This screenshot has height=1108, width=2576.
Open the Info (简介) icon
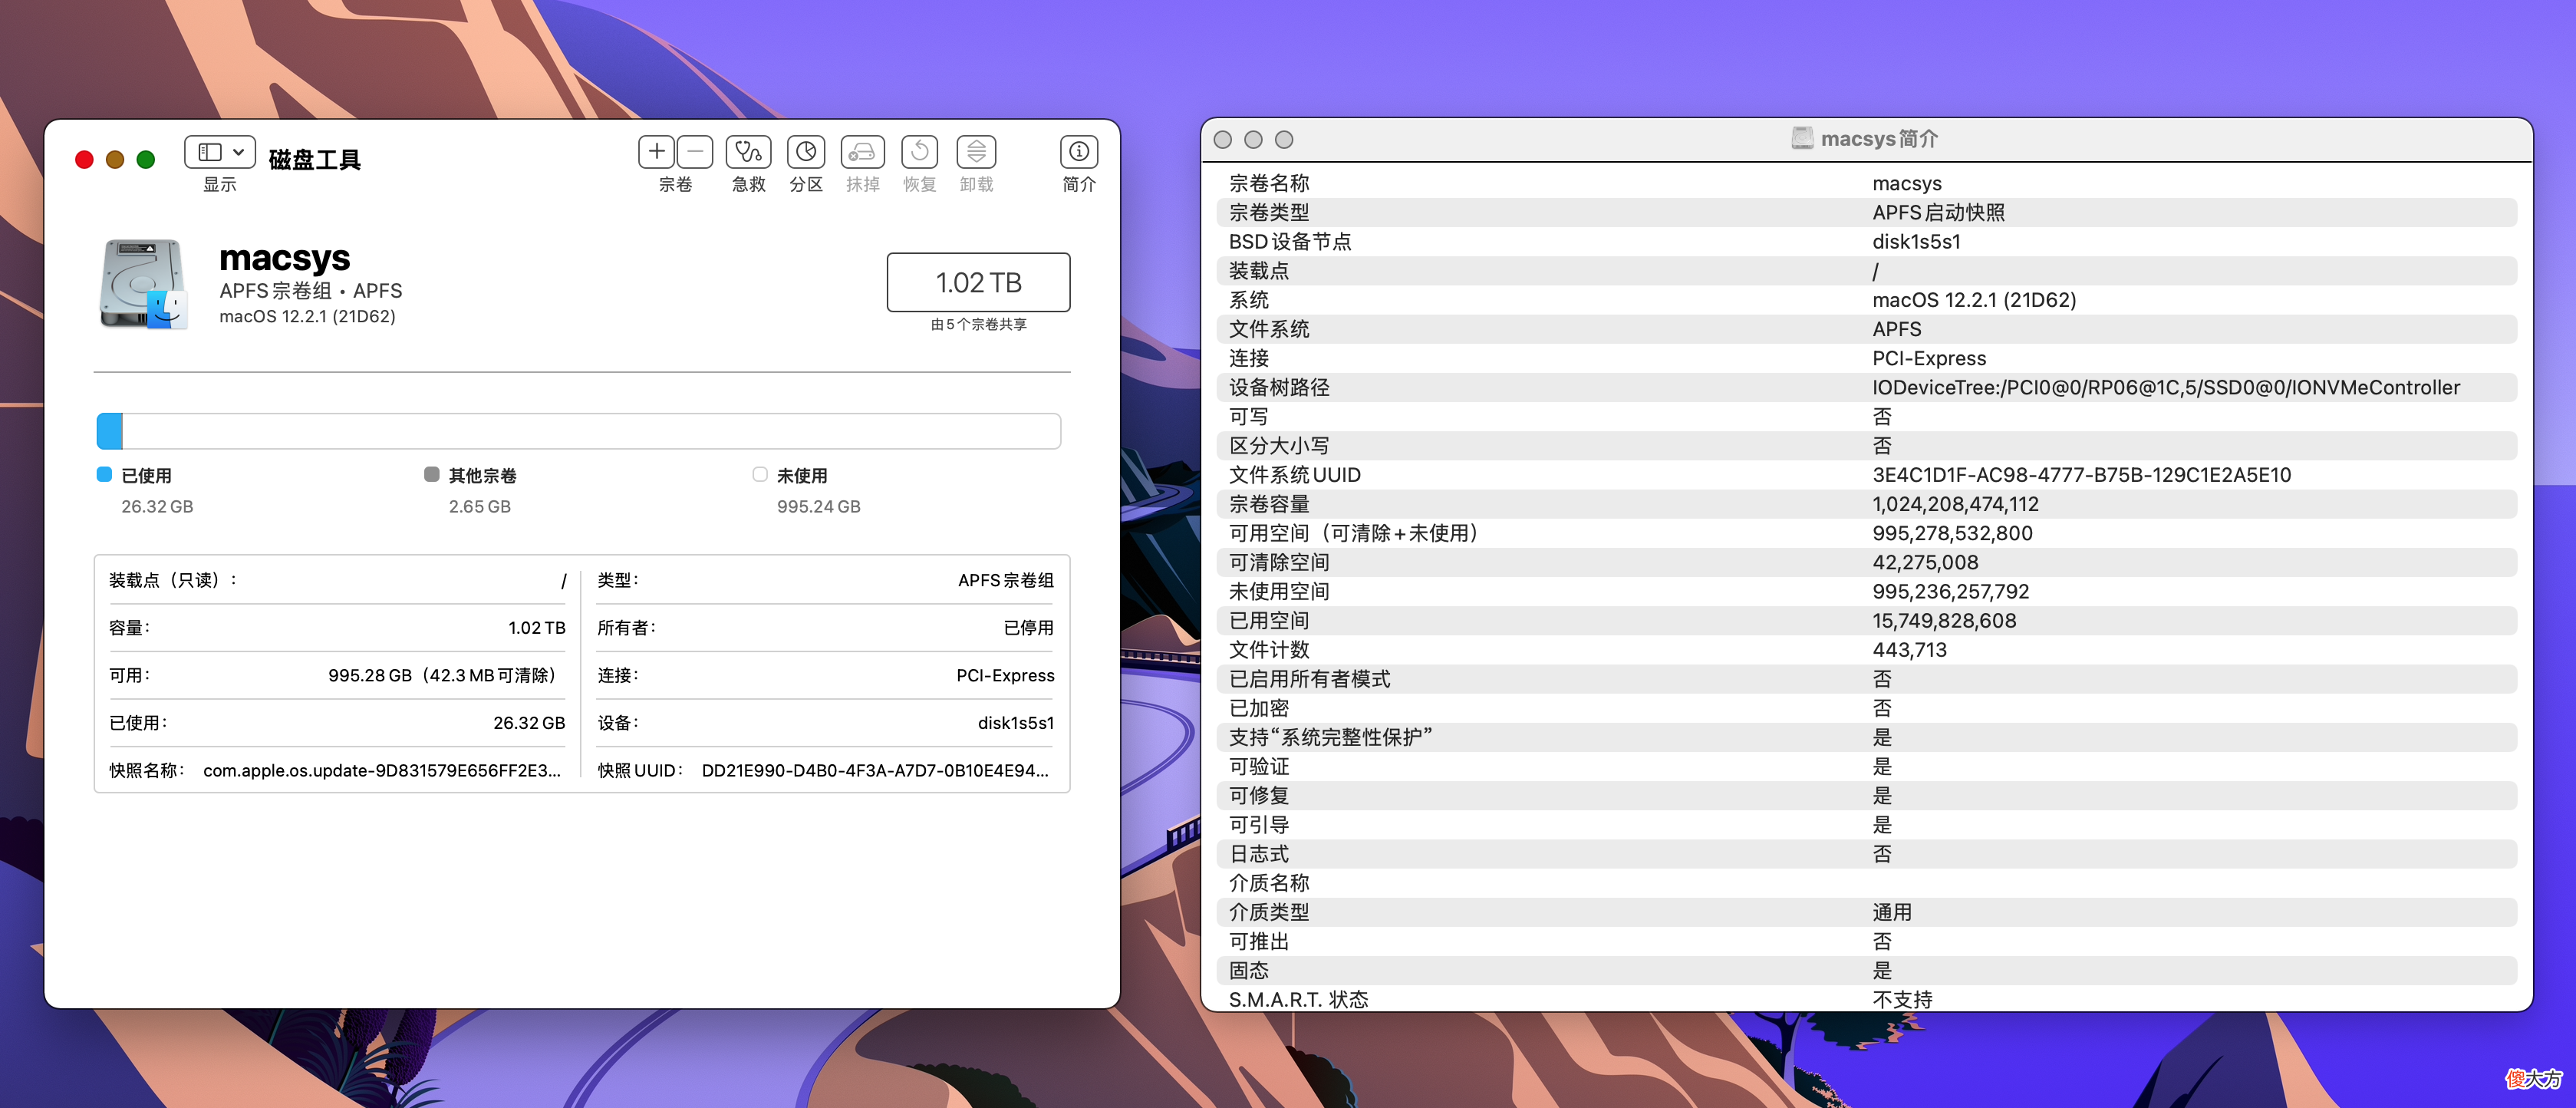coord(1079,152)
